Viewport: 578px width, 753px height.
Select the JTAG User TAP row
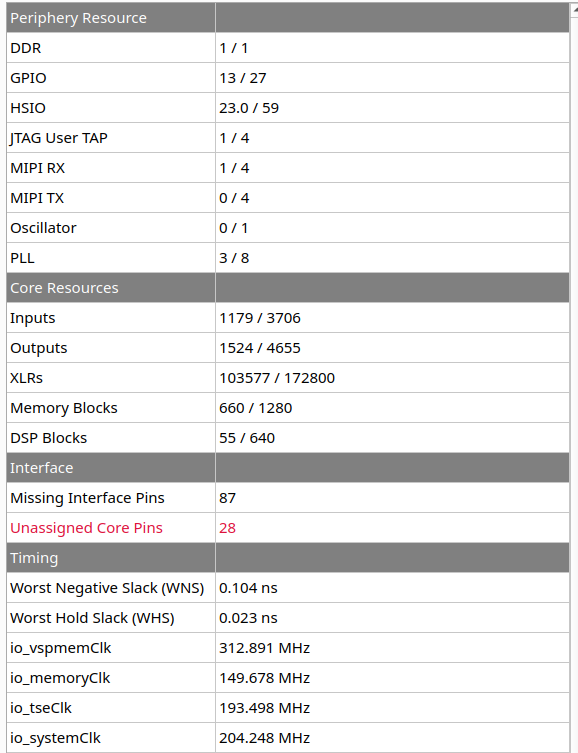288,138
